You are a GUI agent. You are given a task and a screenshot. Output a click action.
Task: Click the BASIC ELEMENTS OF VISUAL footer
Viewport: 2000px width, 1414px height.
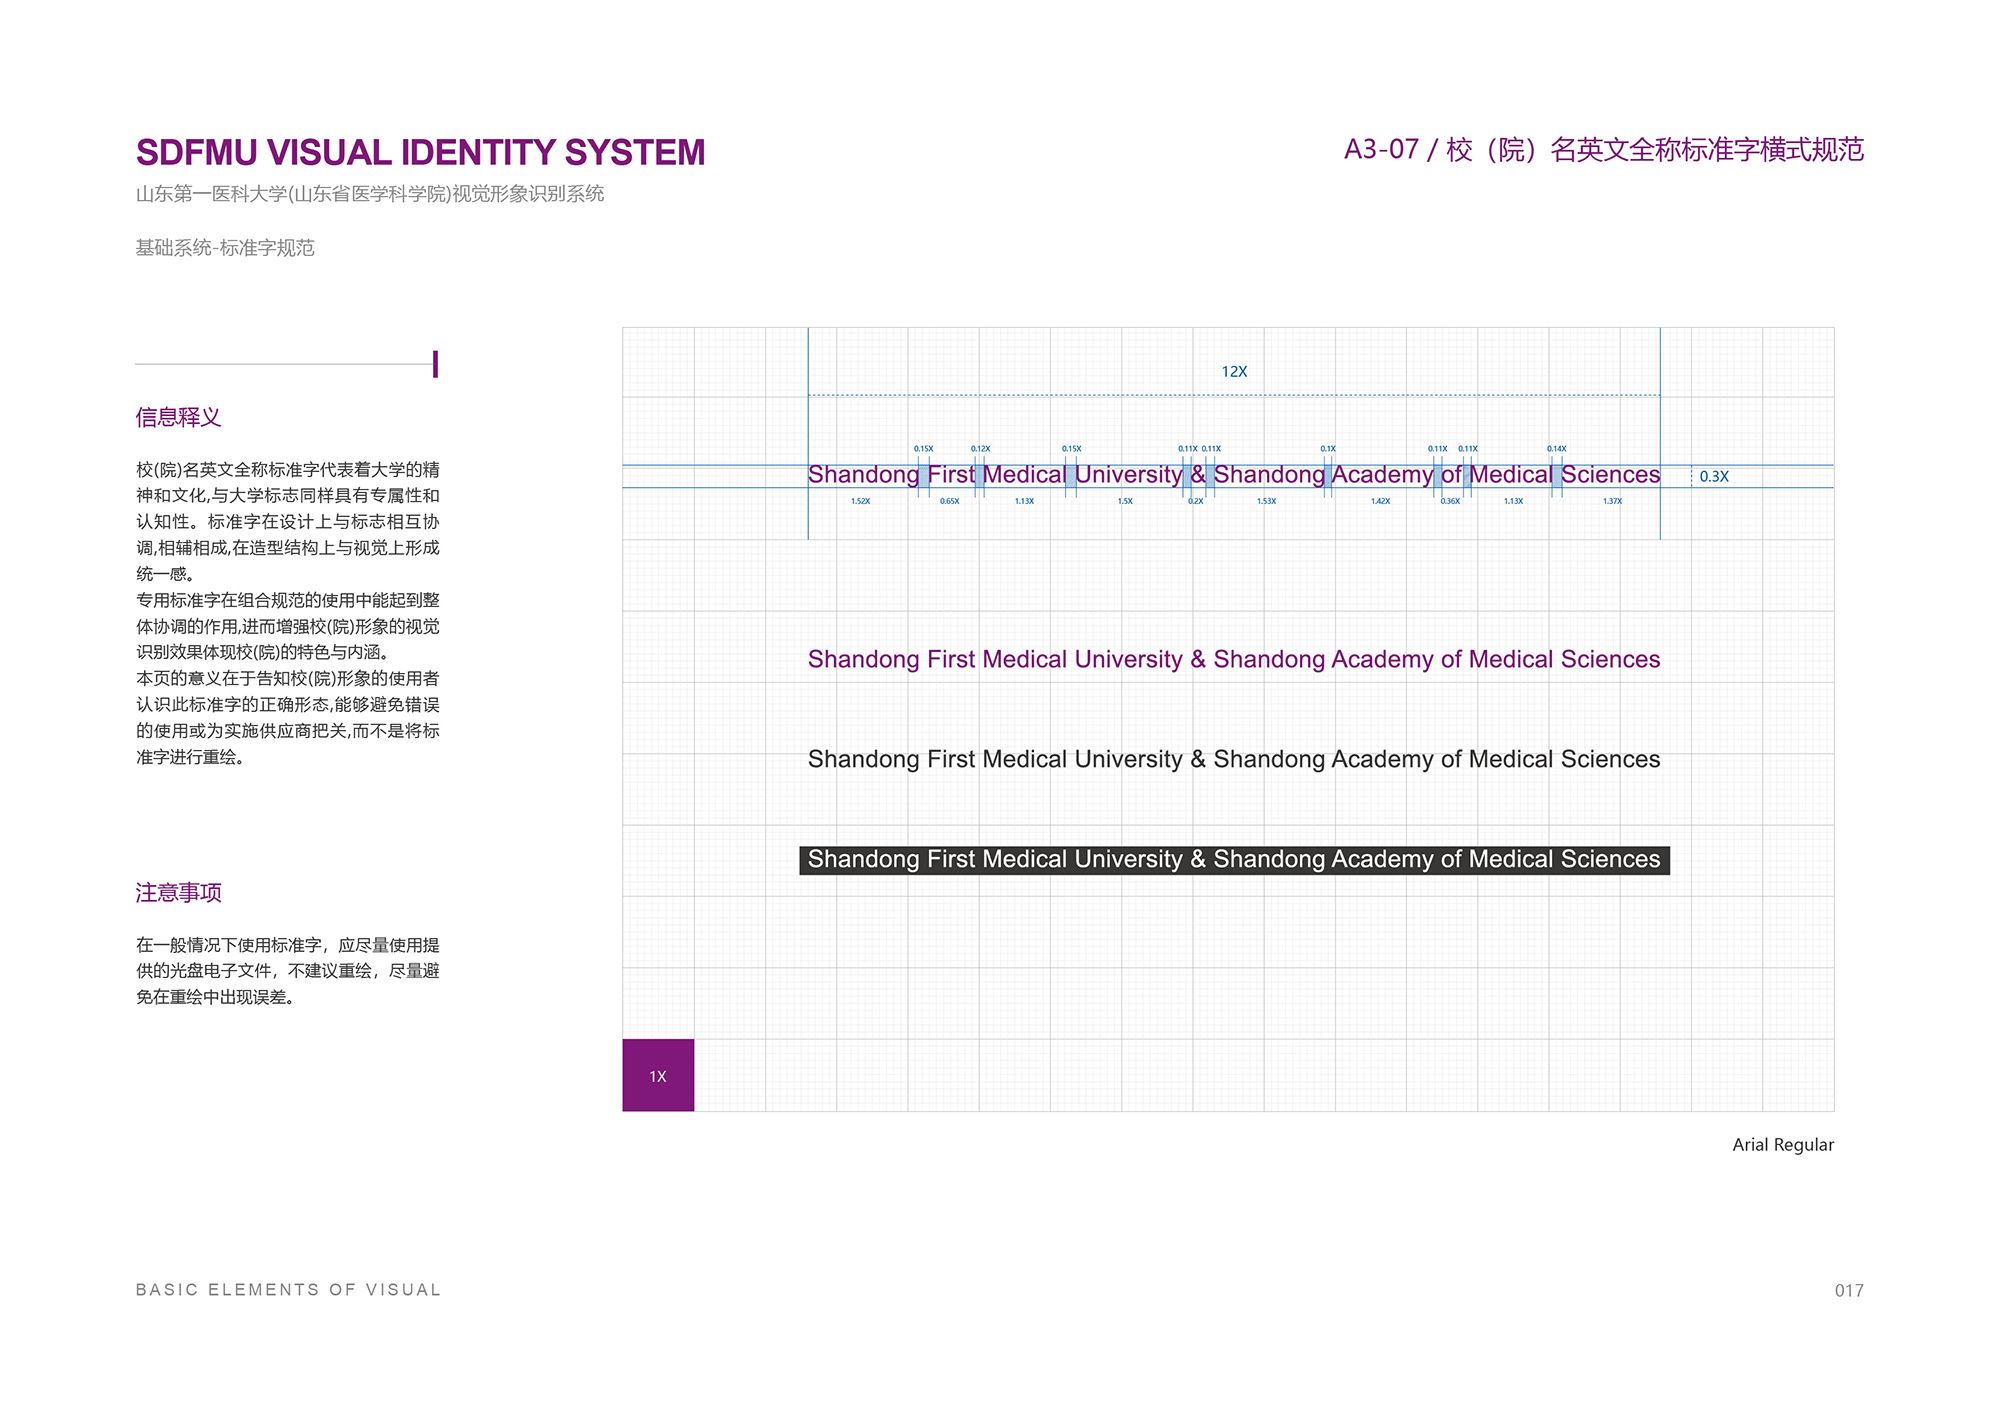pos(288,1289)
